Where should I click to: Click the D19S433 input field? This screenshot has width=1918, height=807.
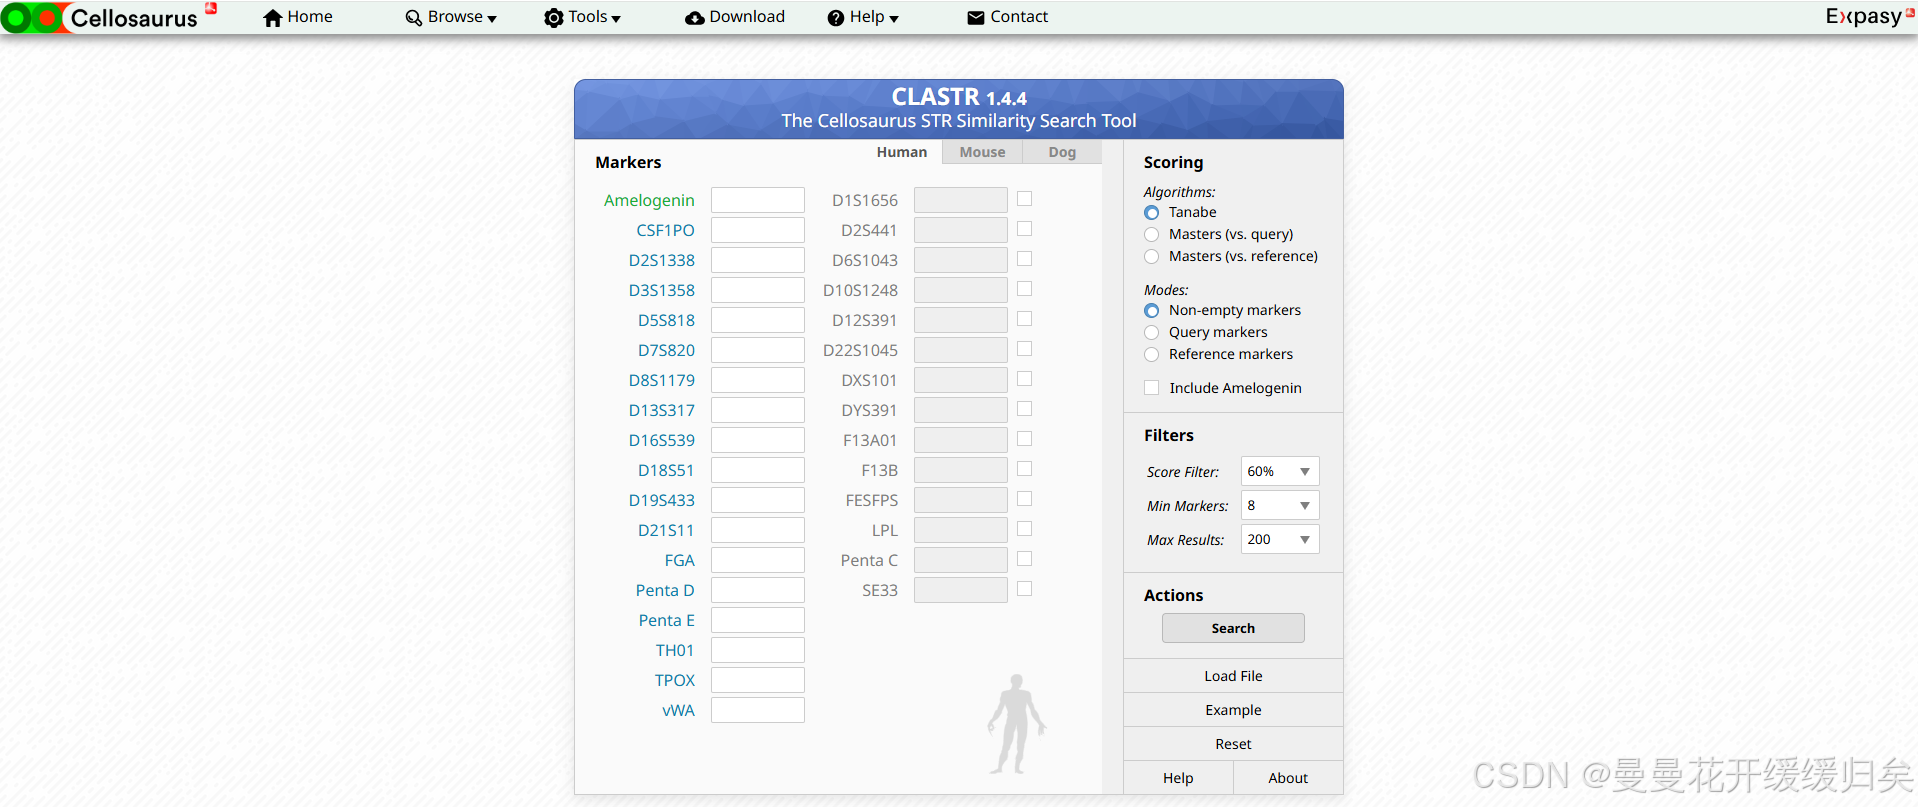758,500
